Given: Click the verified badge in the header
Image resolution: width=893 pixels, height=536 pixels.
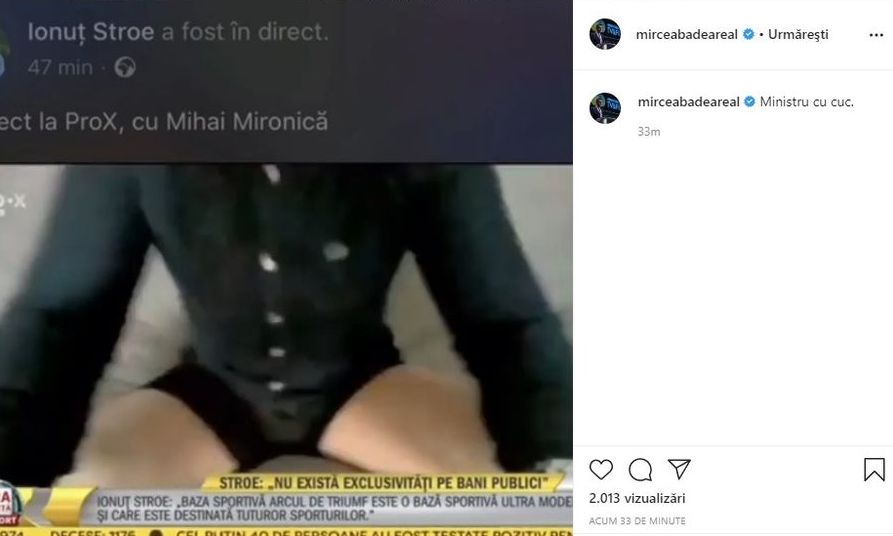Looking at the screenshot, I should tap(748, 34).
